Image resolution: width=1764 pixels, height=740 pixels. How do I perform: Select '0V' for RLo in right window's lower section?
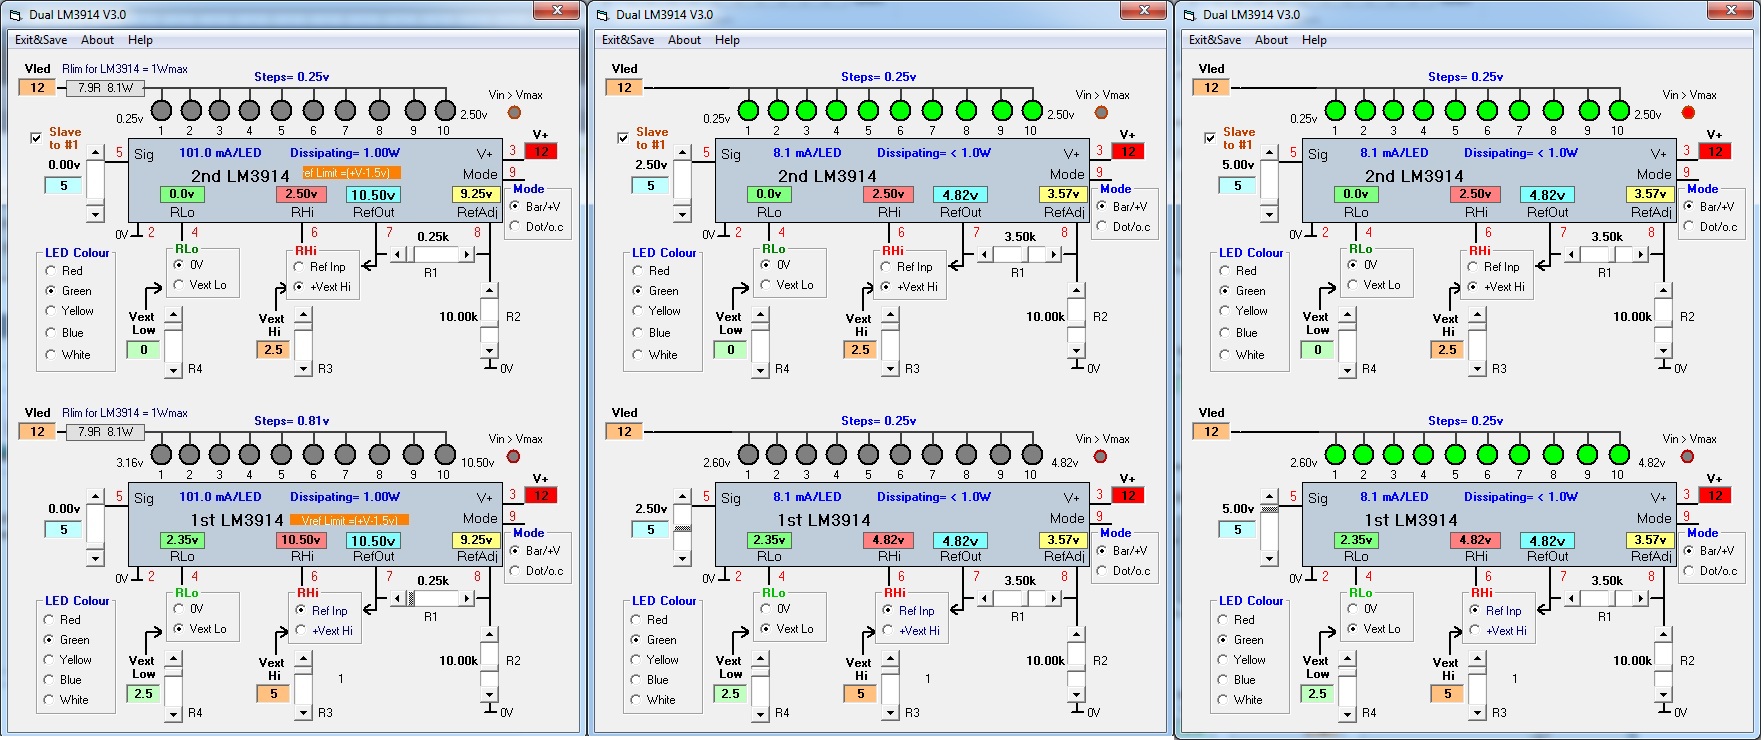[1353, 608]
